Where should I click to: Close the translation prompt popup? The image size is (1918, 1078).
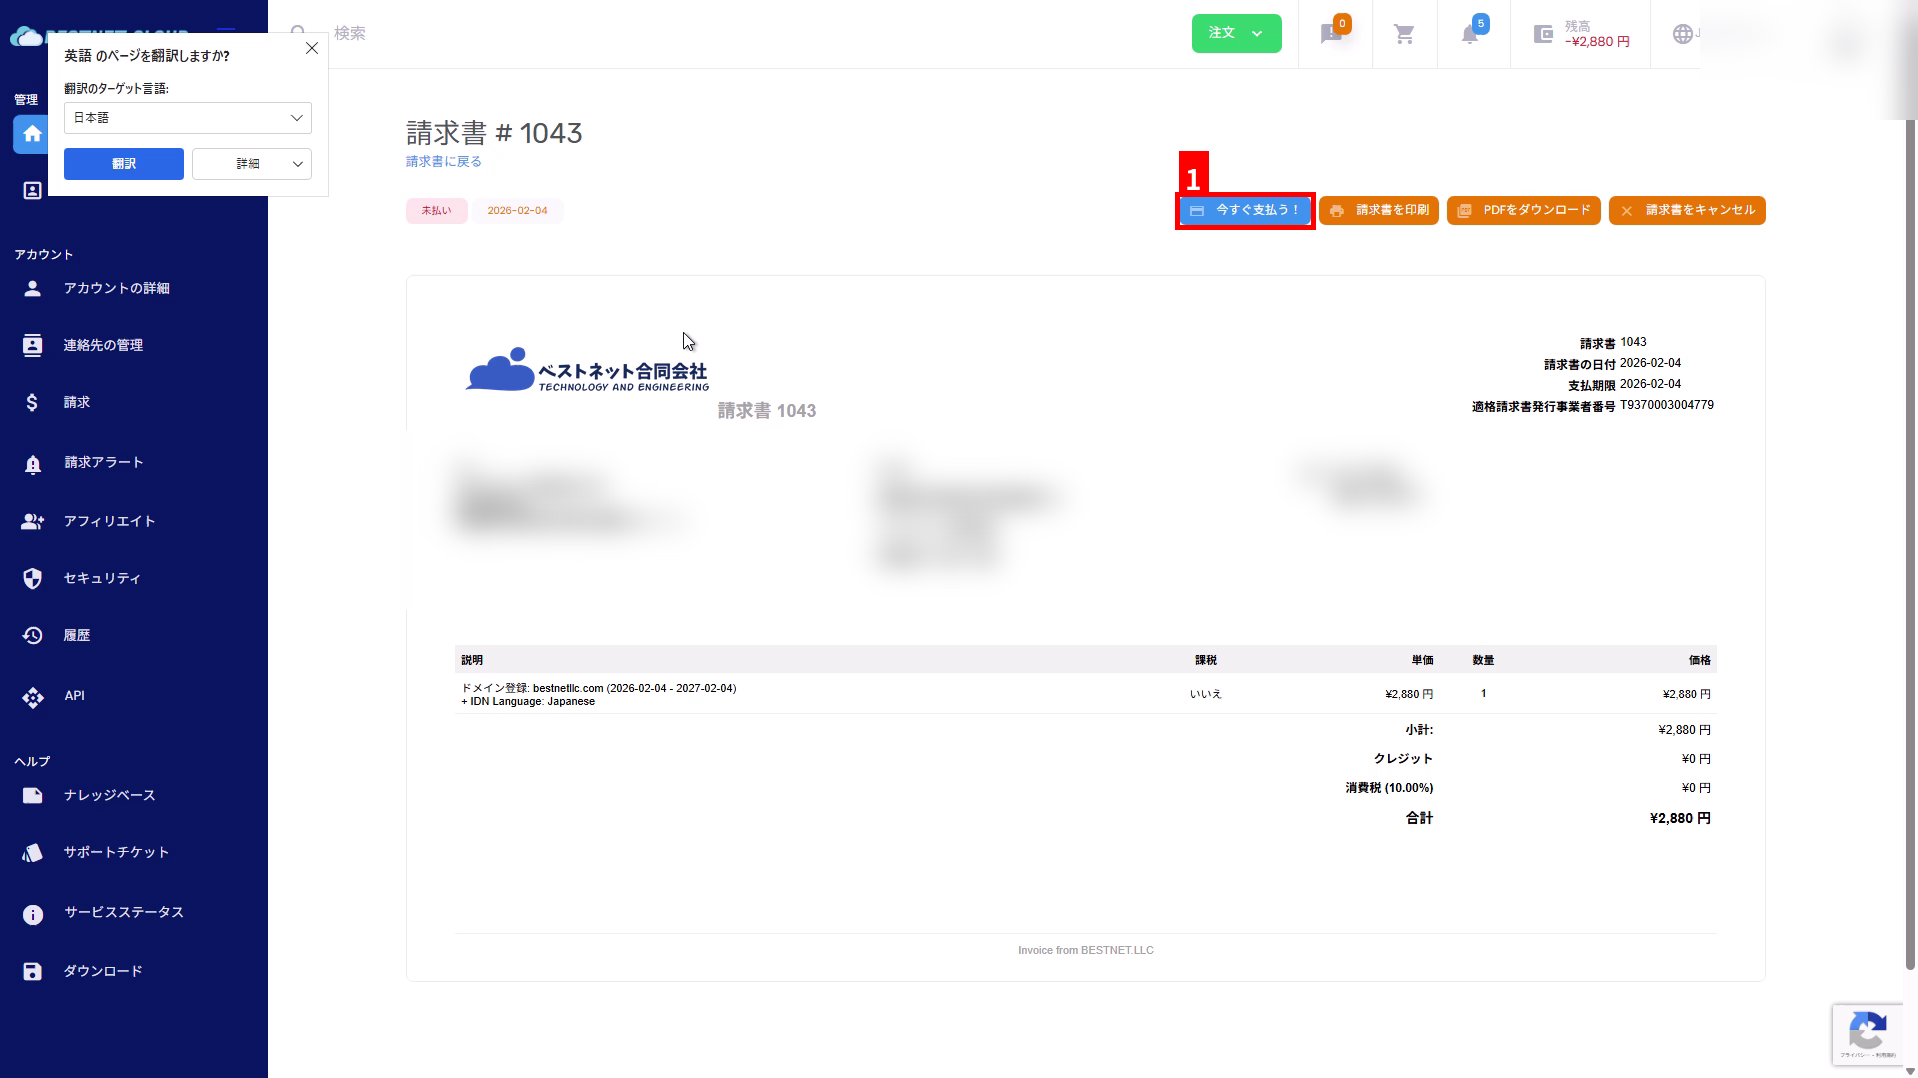click(x=312, y=48)
